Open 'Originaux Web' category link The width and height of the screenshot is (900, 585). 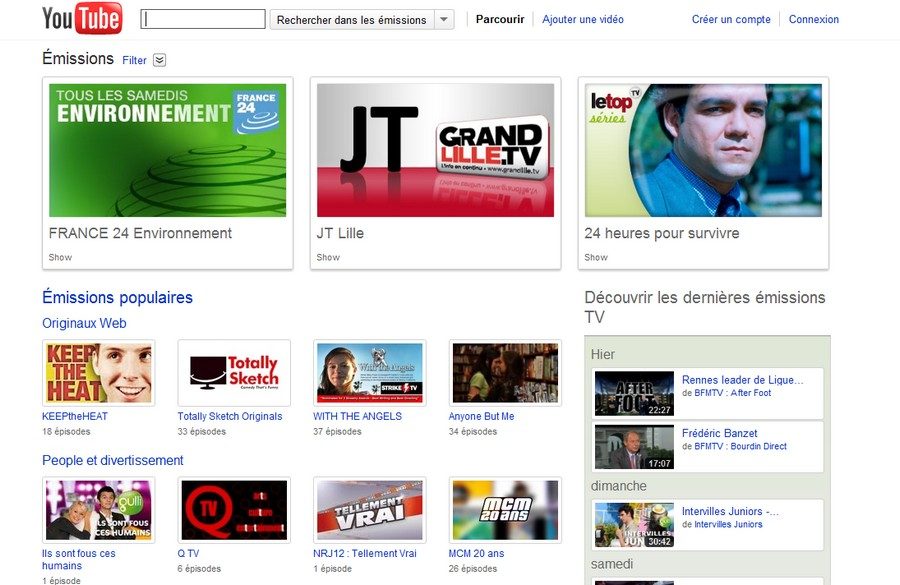point(84,323)
